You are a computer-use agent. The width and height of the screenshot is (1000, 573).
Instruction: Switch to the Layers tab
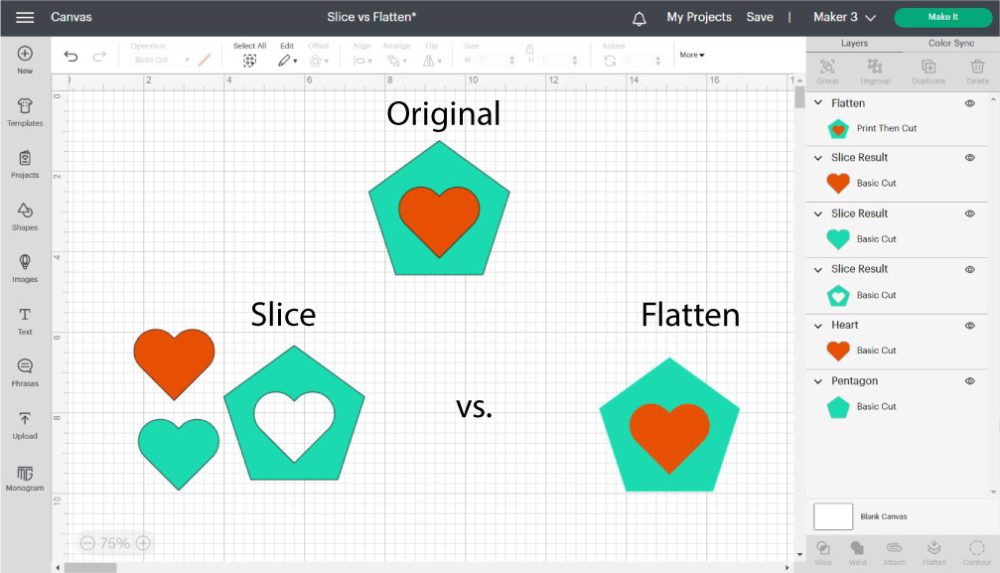tap(854, 43)
